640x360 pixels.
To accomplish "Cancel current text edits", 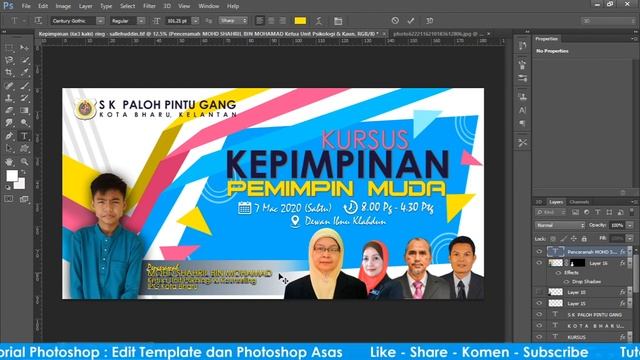I will [395, 20].
